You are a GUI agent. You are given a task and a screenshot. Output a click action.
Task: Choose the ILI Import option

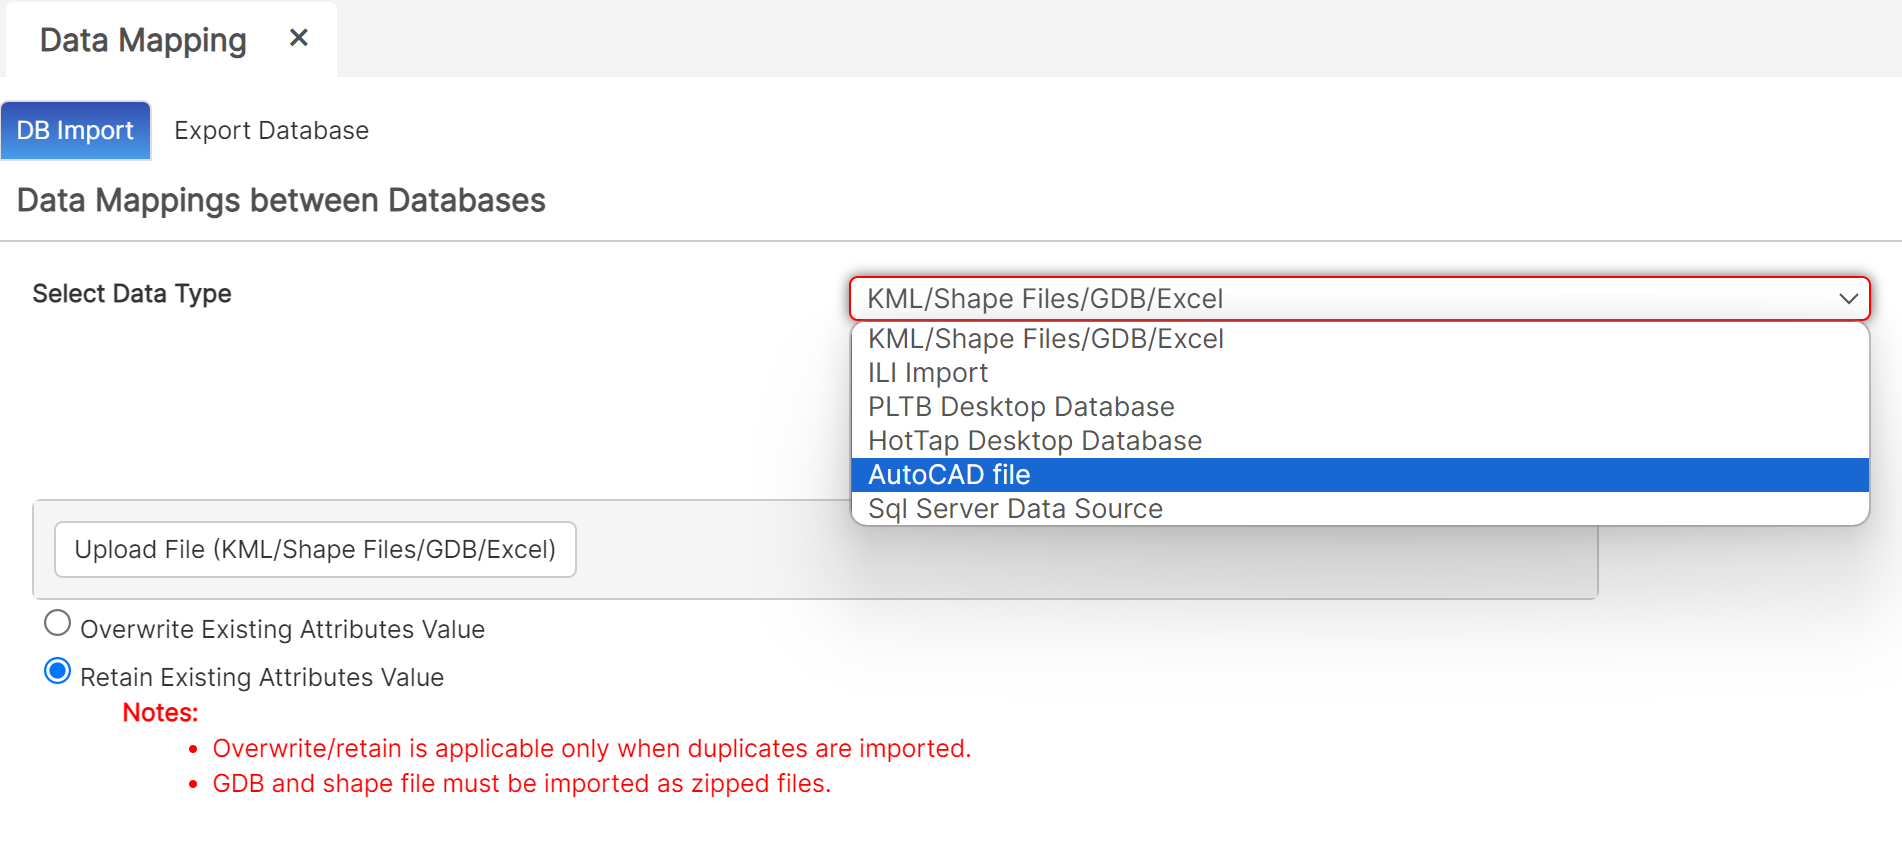[927, 373]
